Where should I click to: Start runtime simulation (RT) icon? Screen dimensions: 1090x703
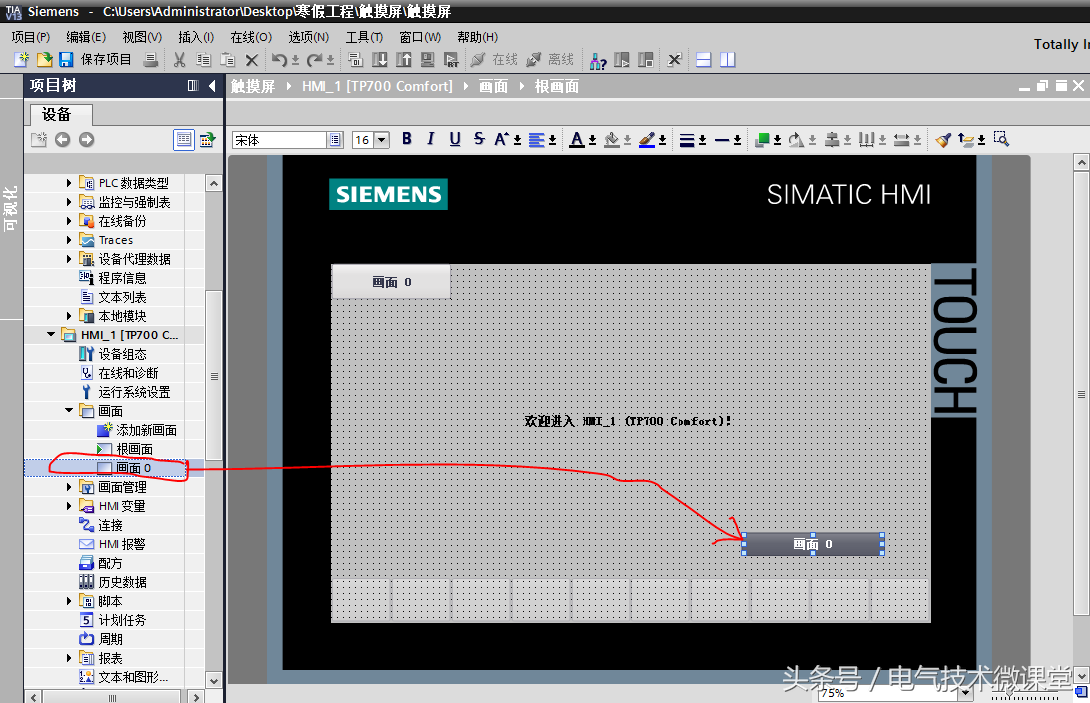tap(451, 60)
